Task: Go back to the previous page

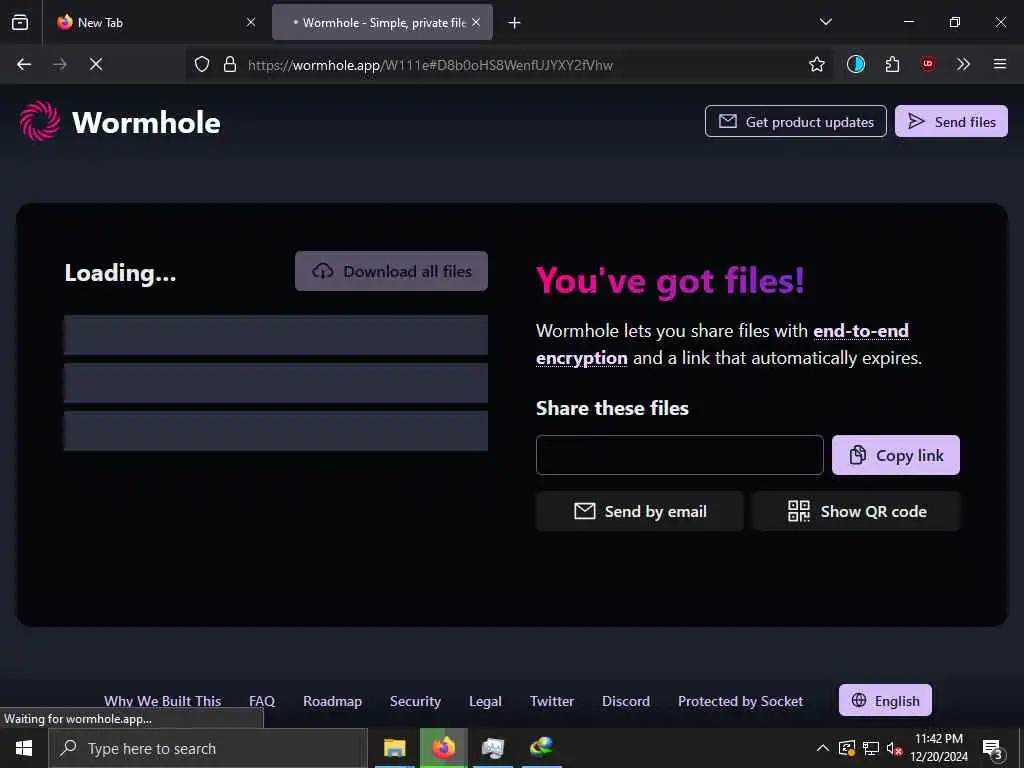Action: point(24,64)
